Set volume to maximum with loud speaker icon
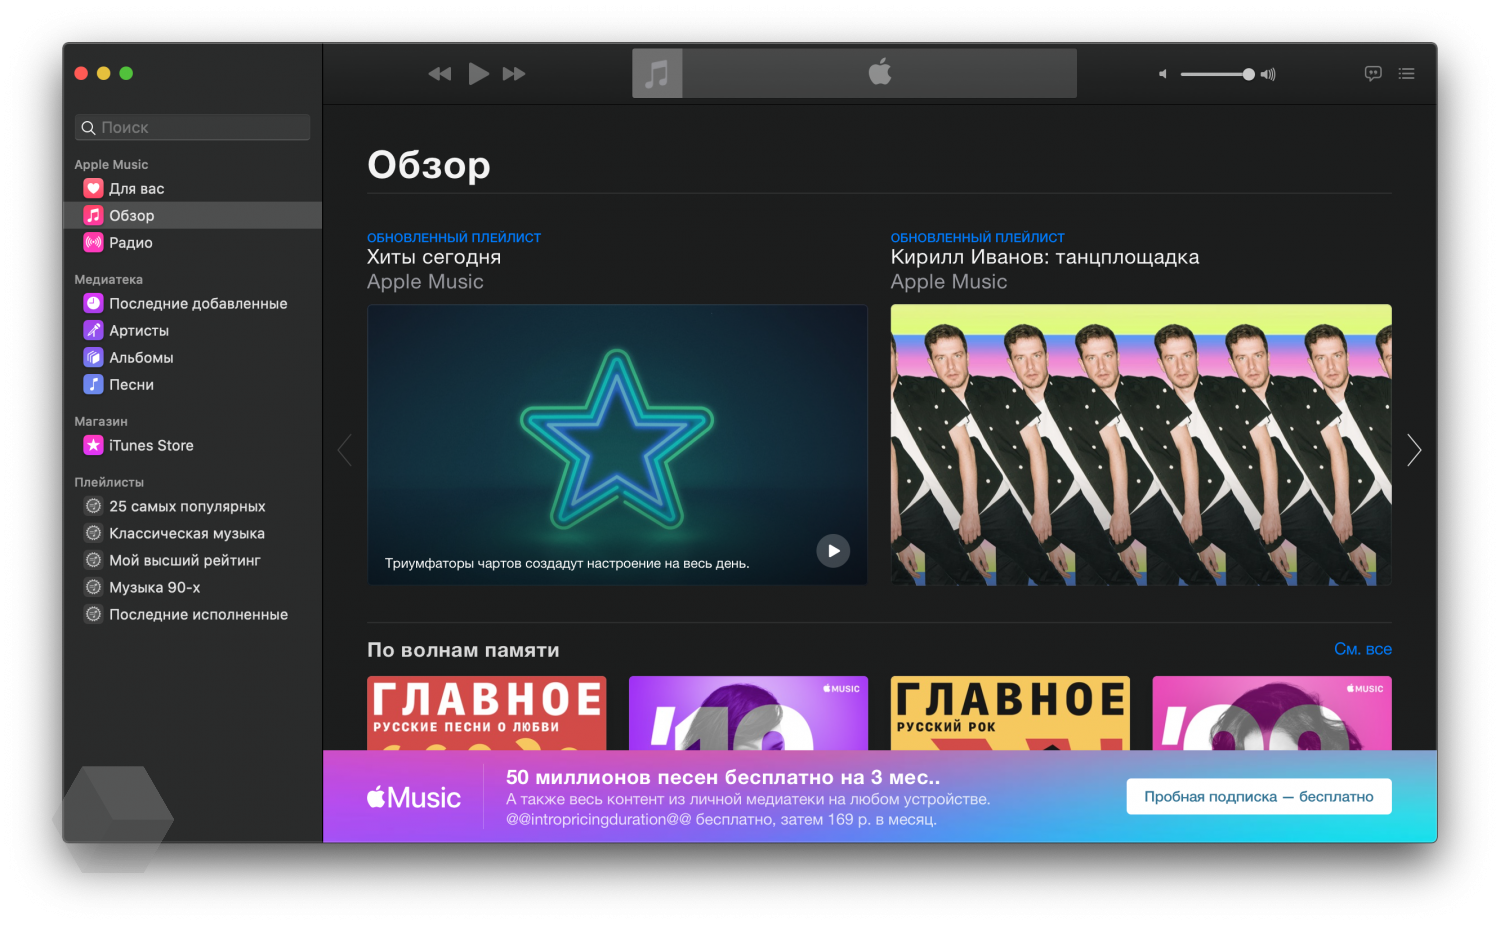This screenshot has height=926, width=1500. (1268, 74)
